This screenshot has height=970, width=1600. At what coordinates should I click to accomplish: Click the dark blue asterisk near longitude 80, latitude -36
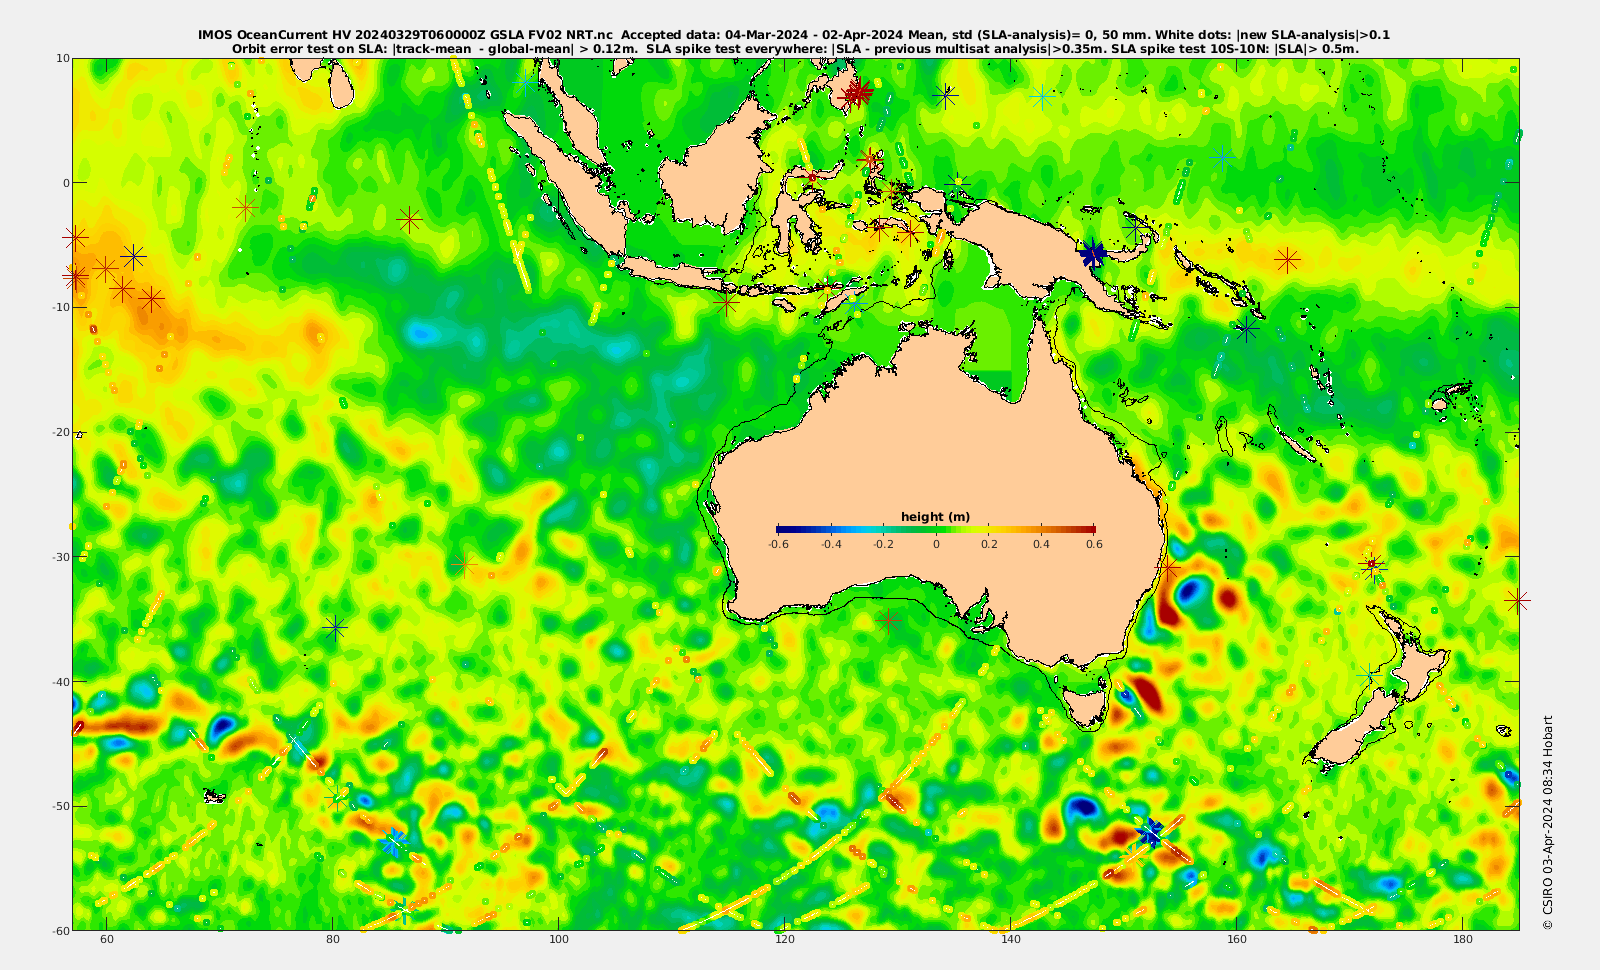coord(335,628)
